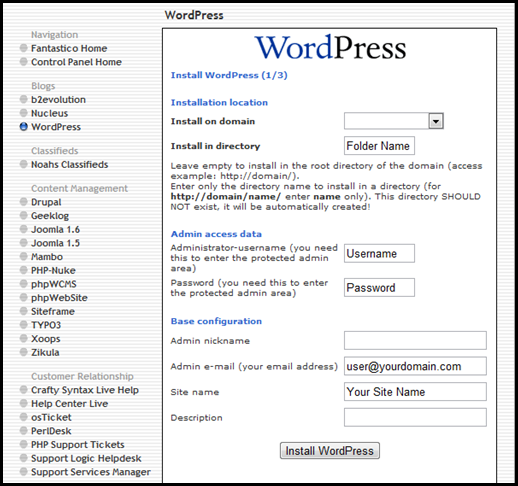Click the 'Admin access data' heading
The image size is (518, 486).
(216, 234)
